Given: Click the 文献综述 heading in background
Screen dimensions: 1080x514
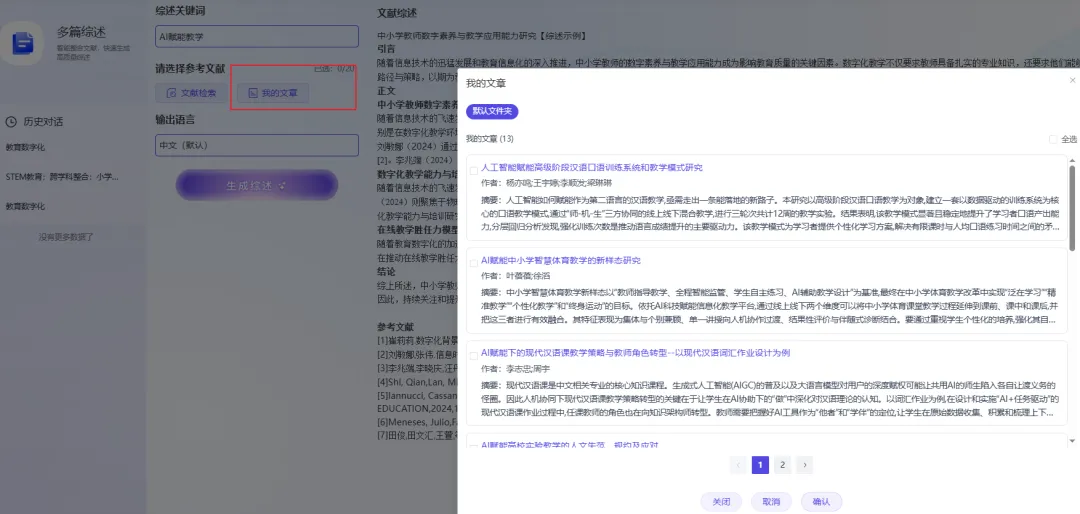Looking at the screenshot, I should click(397, 13).
